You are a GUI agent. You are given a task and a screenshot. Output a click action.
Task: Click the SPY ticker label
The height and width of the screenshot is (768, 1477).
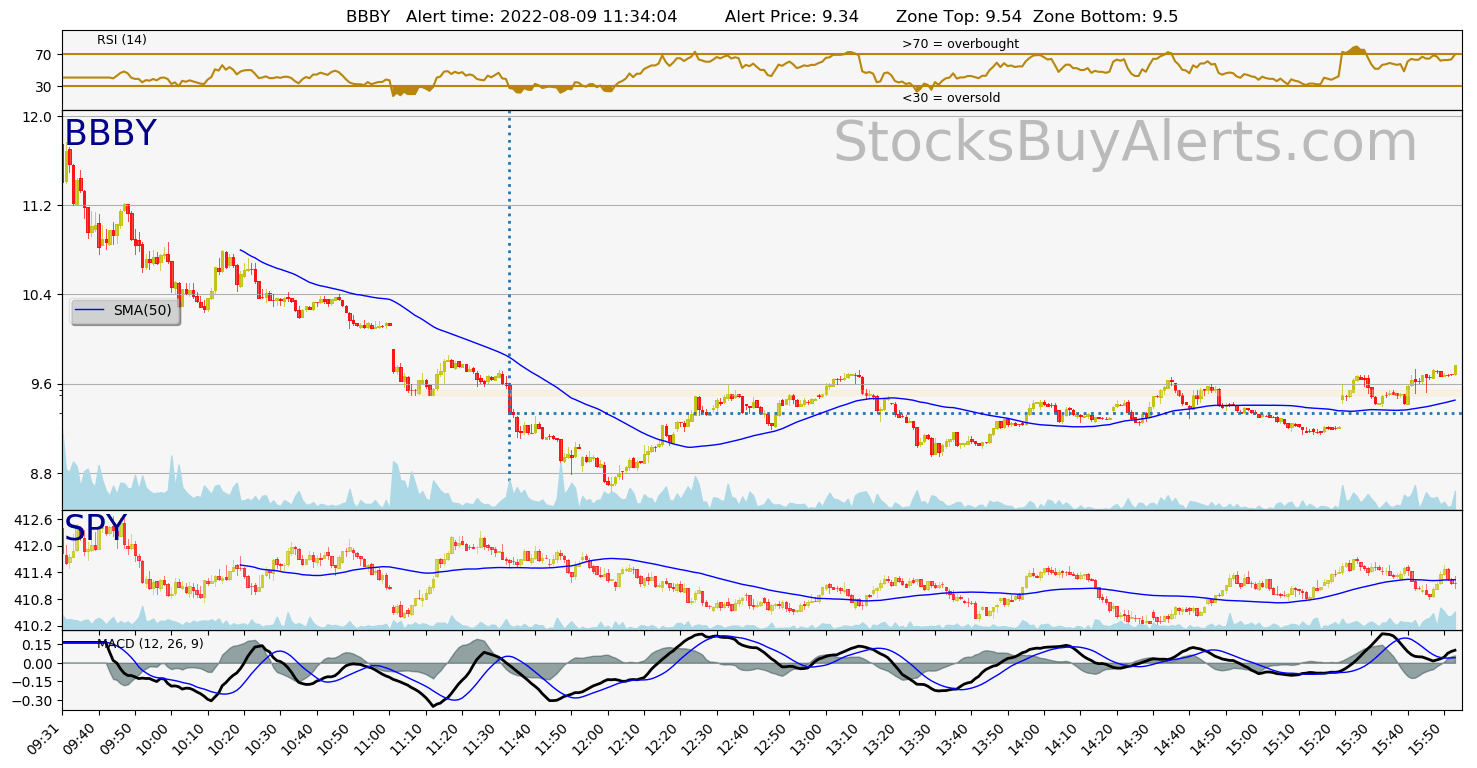[x=96, y=529]
